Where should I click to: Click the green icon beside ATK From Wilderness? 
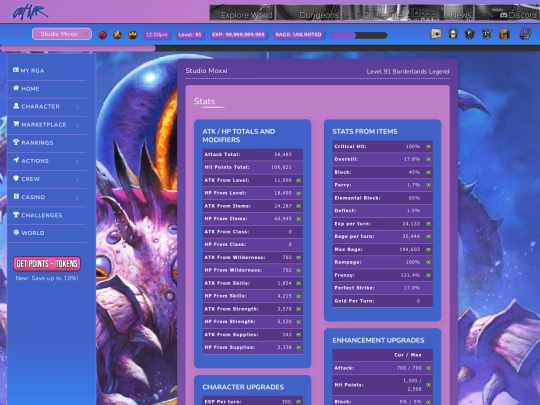pos(299,258)
